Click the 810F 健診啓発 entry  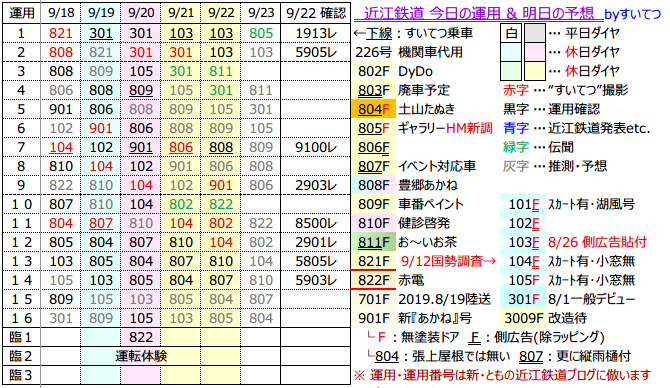pyautogui.click(x=404, y=223)
